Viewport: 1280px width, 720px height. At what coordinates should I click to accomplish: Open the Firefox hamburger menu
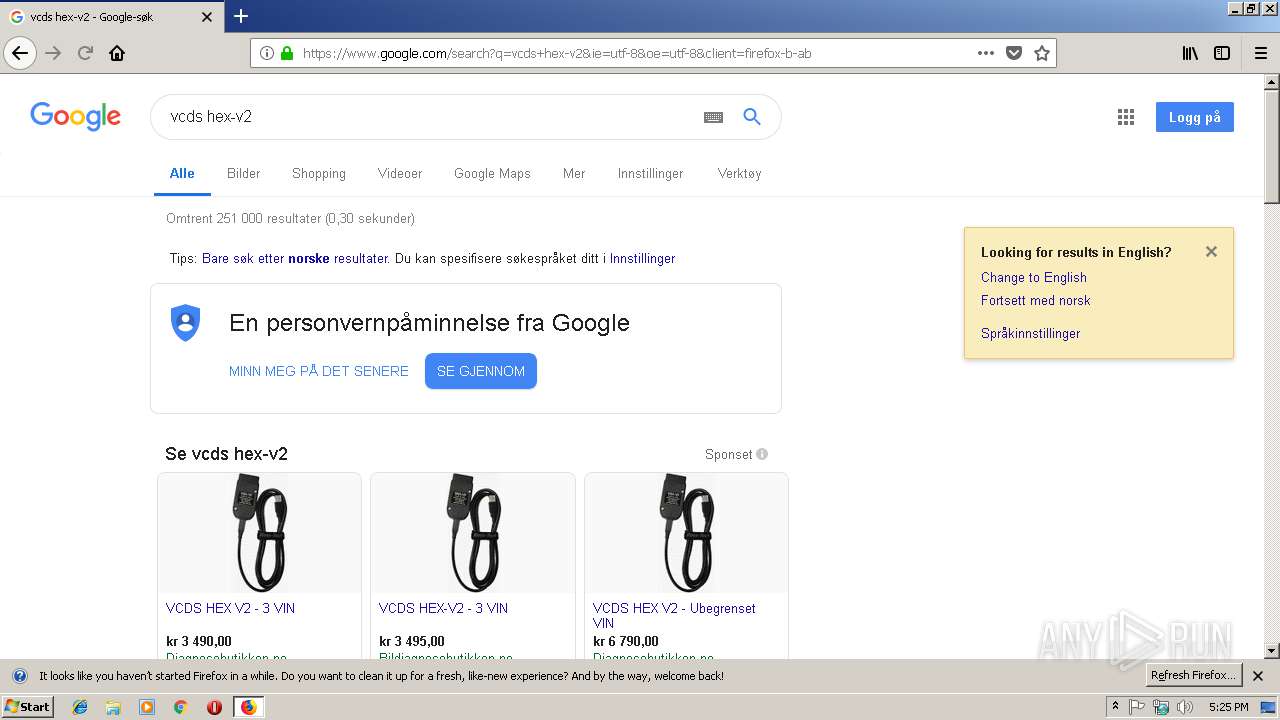[x=1260, y=53]
